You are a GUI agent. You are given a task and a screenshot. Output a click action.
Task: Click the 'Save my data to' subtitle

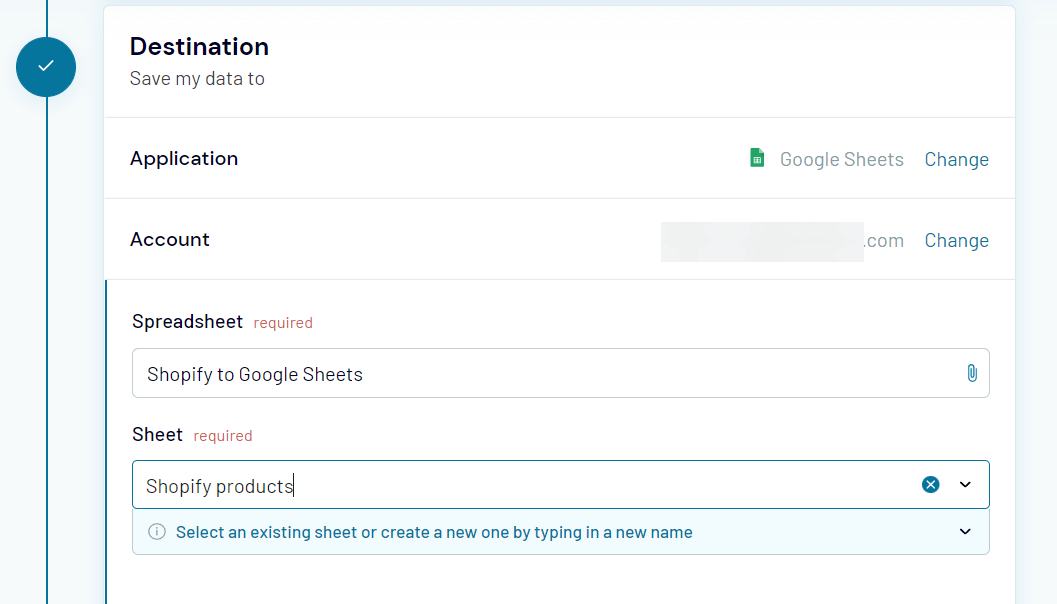pos(196,78)
